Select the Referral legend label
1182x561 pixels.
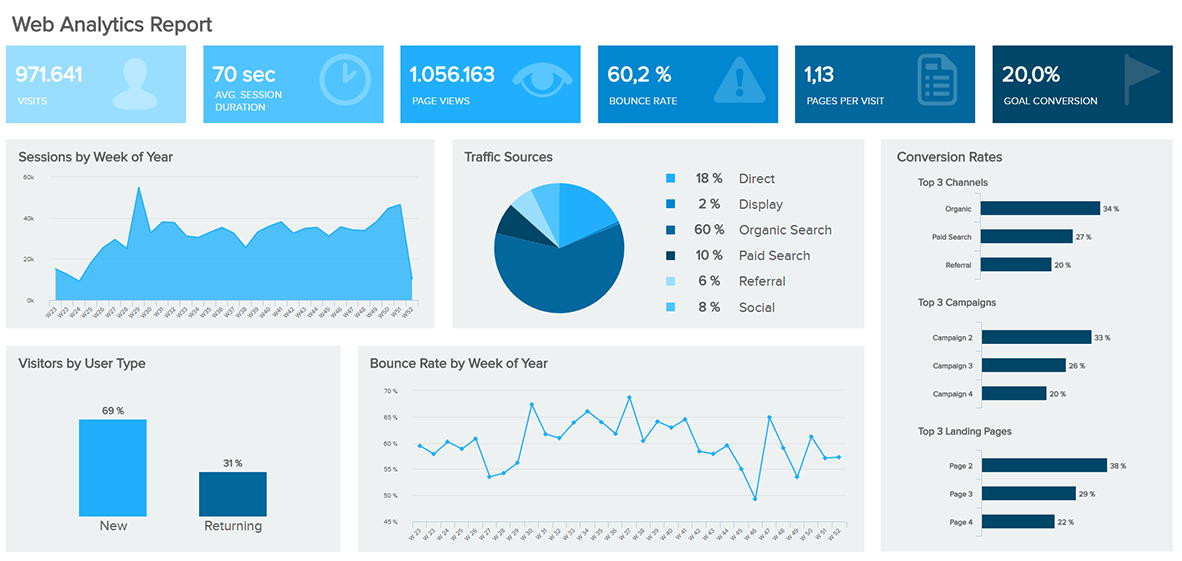pos(762,282)
